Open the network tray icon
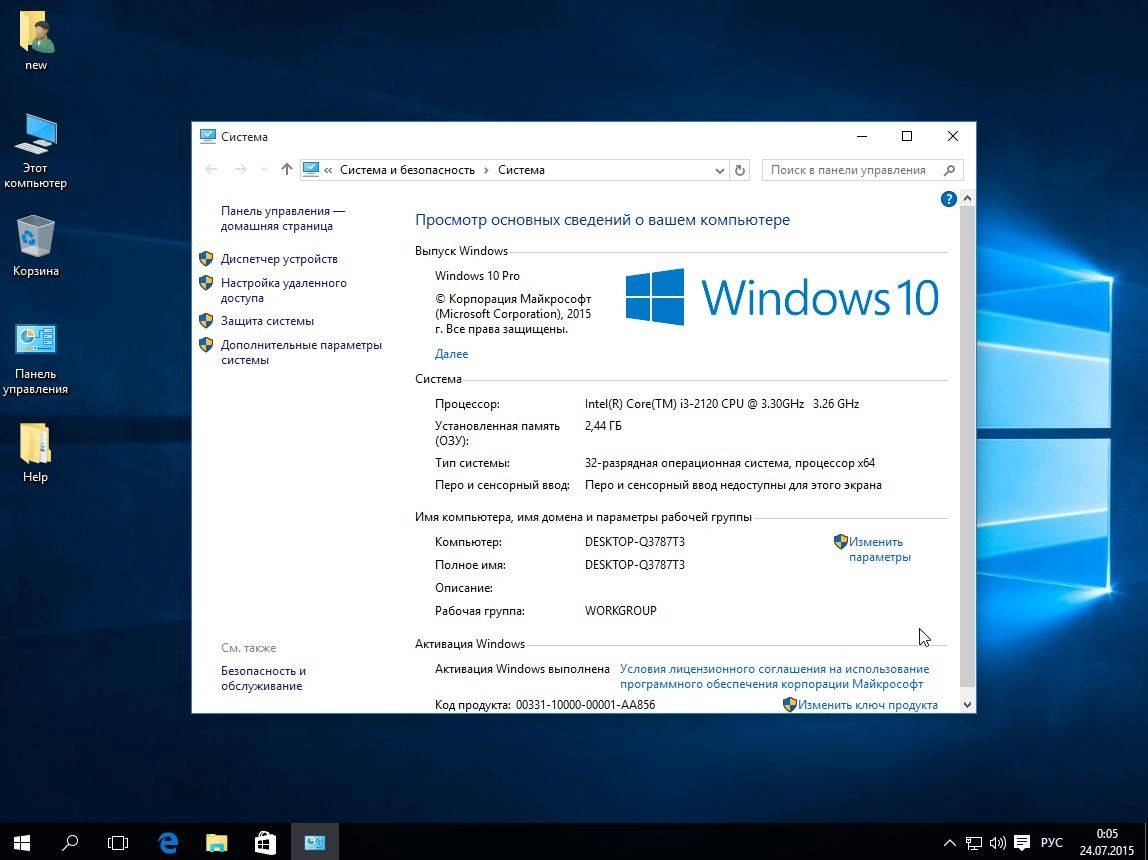Screen dimensions: 1148x860 974,843
